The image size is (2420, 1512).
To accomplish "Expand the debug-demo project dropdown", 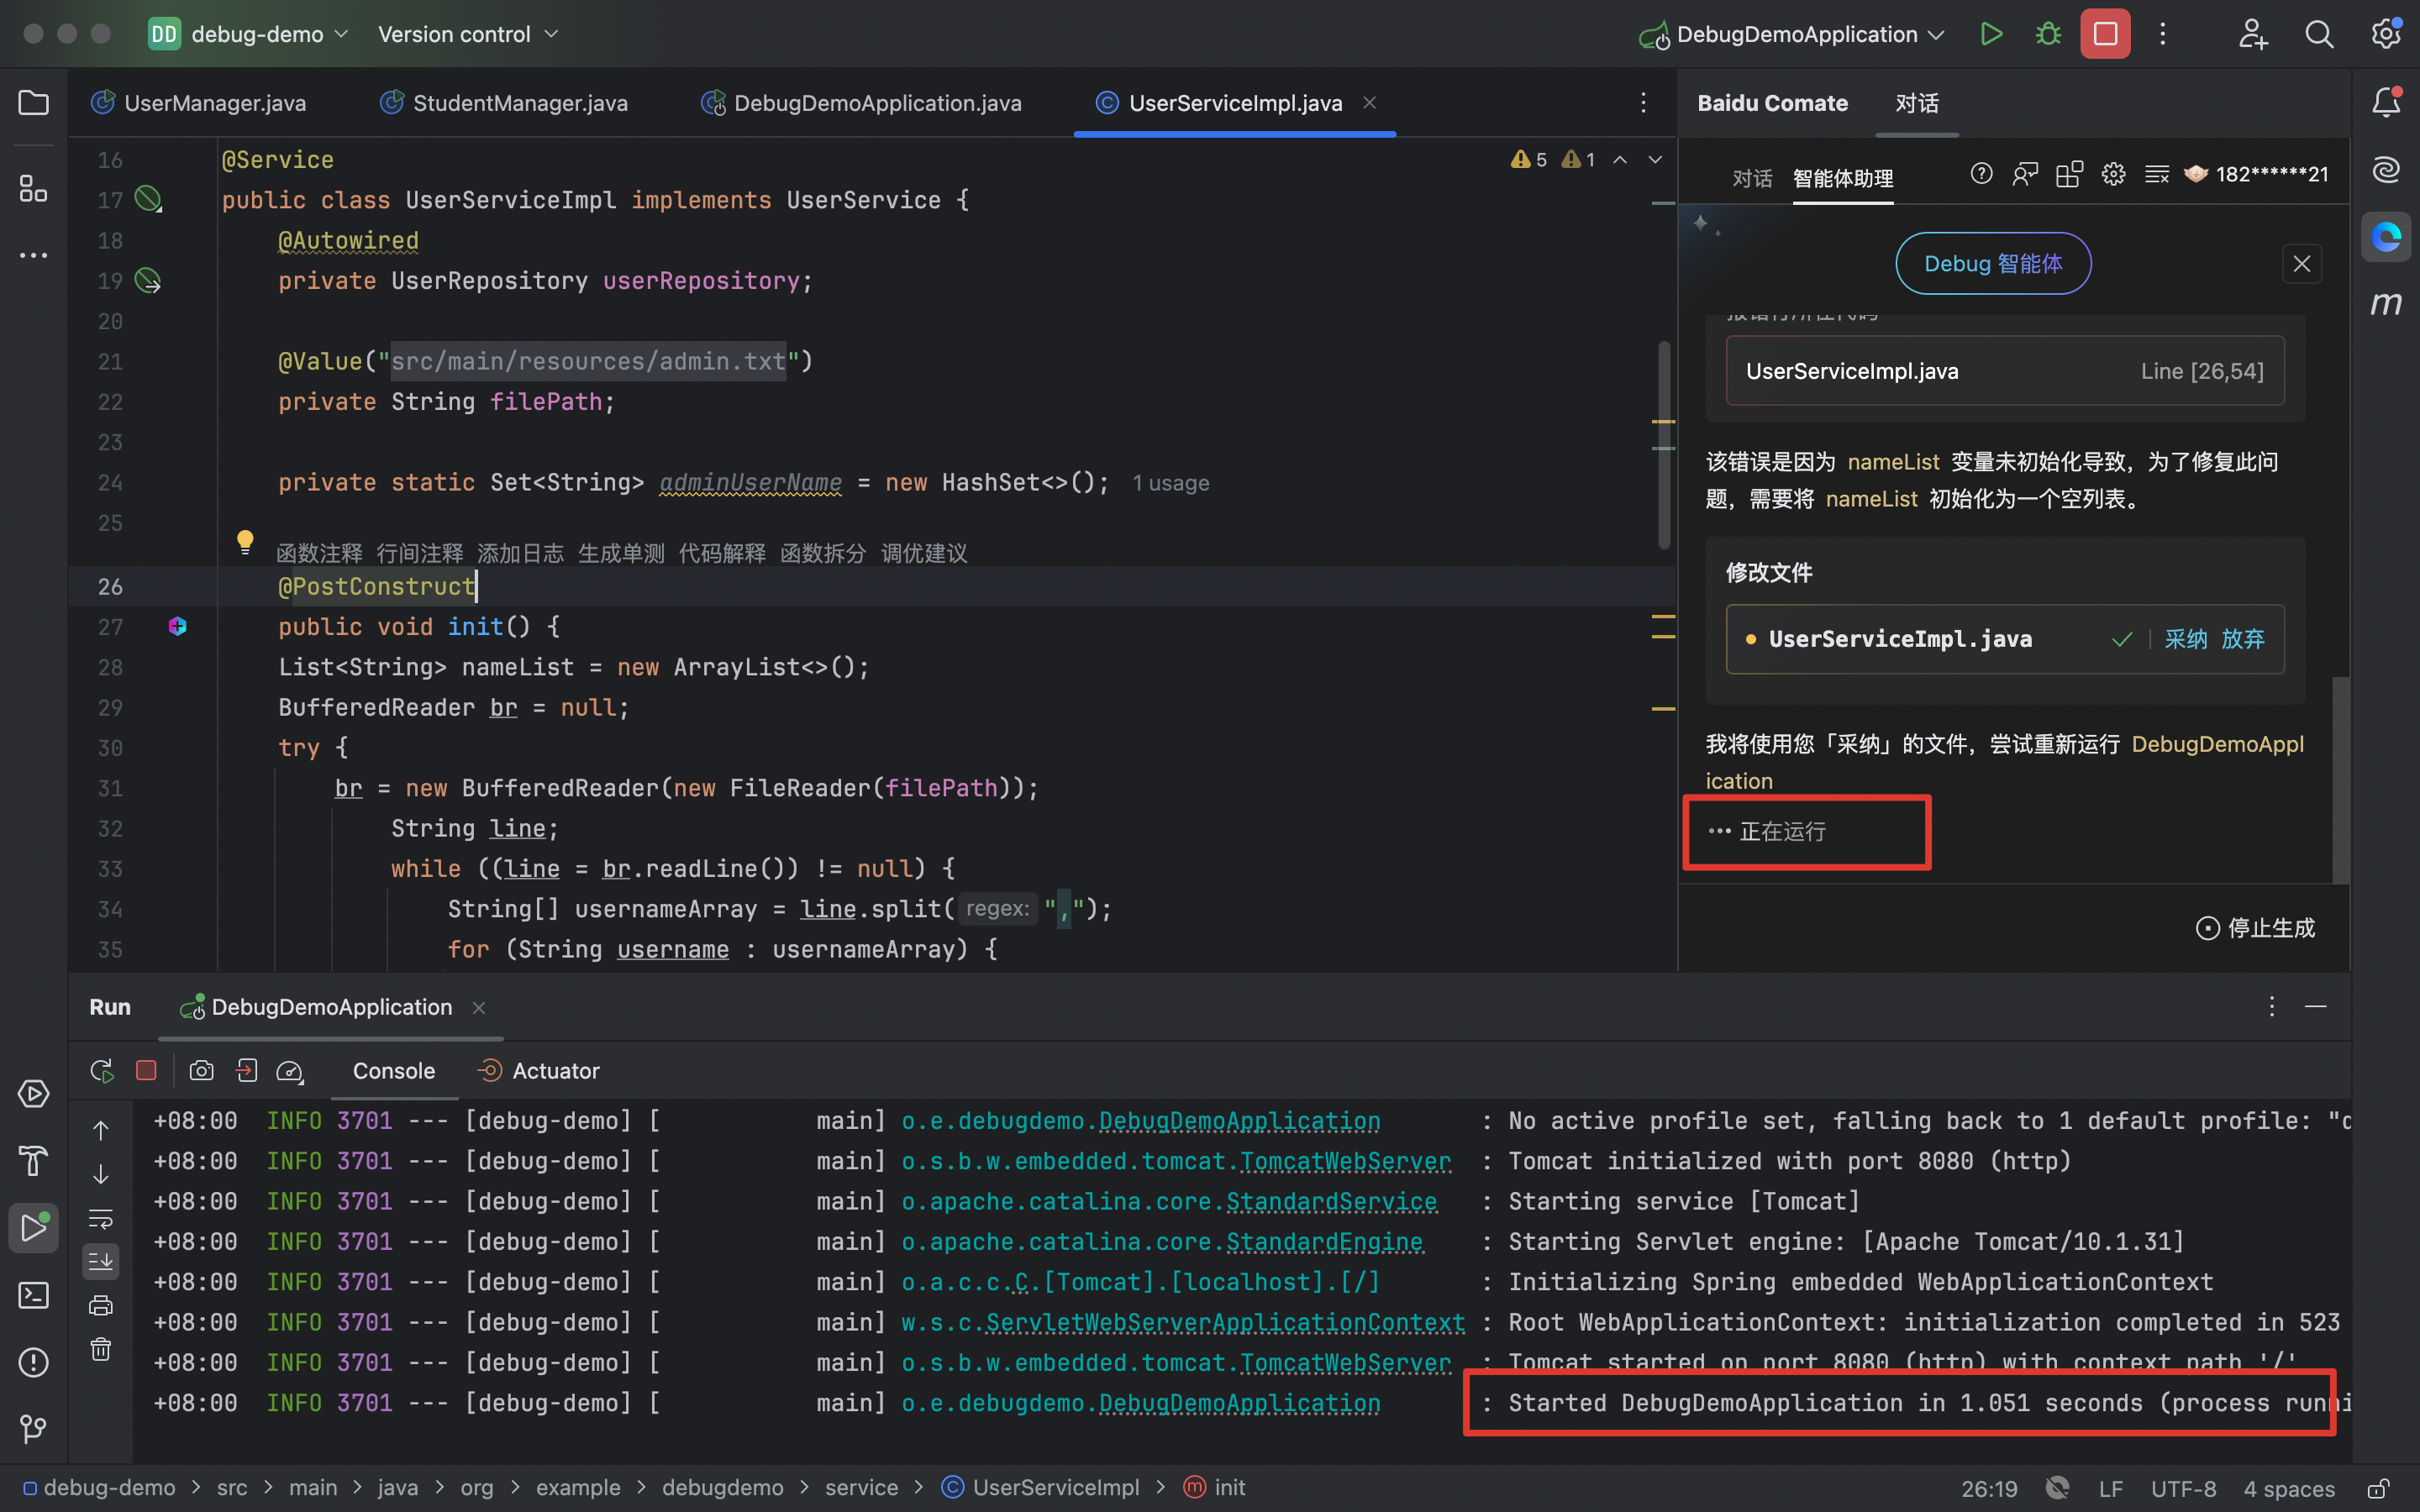I will [x=249, y=34].
